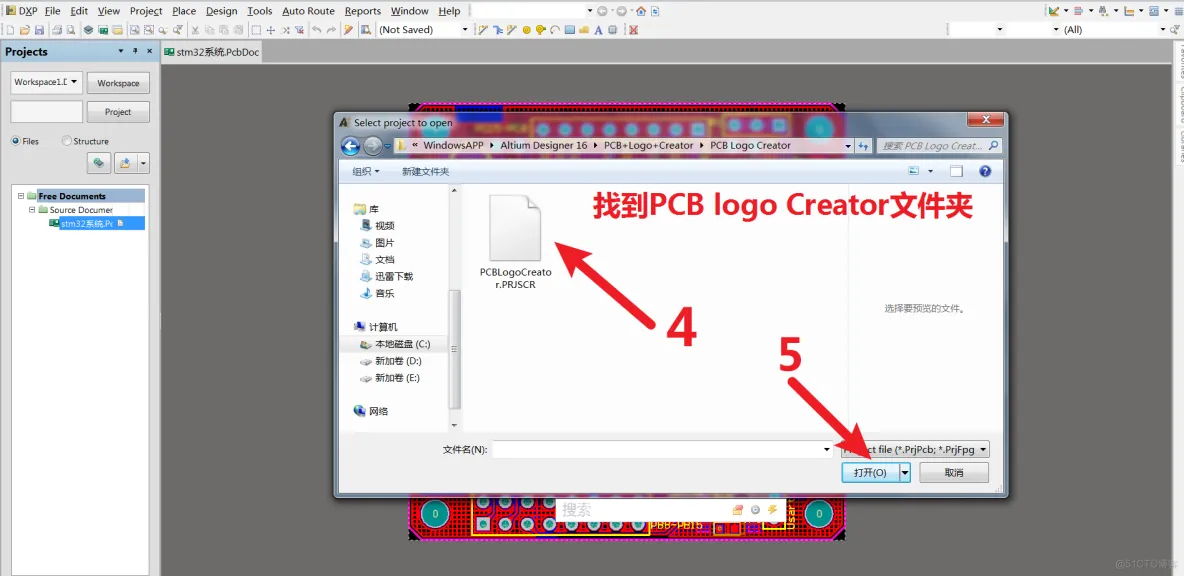Click the Redo arrow icon
Viewport: 1184px width, 576px height.
331,29
